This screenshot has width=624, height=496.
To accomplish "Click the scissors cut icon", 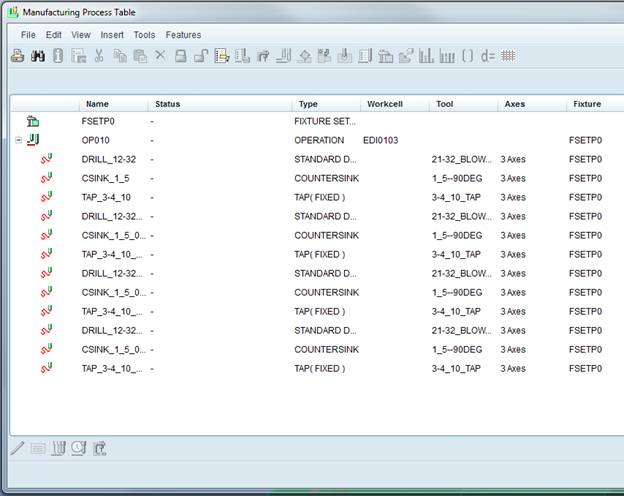I will point(99,56).
